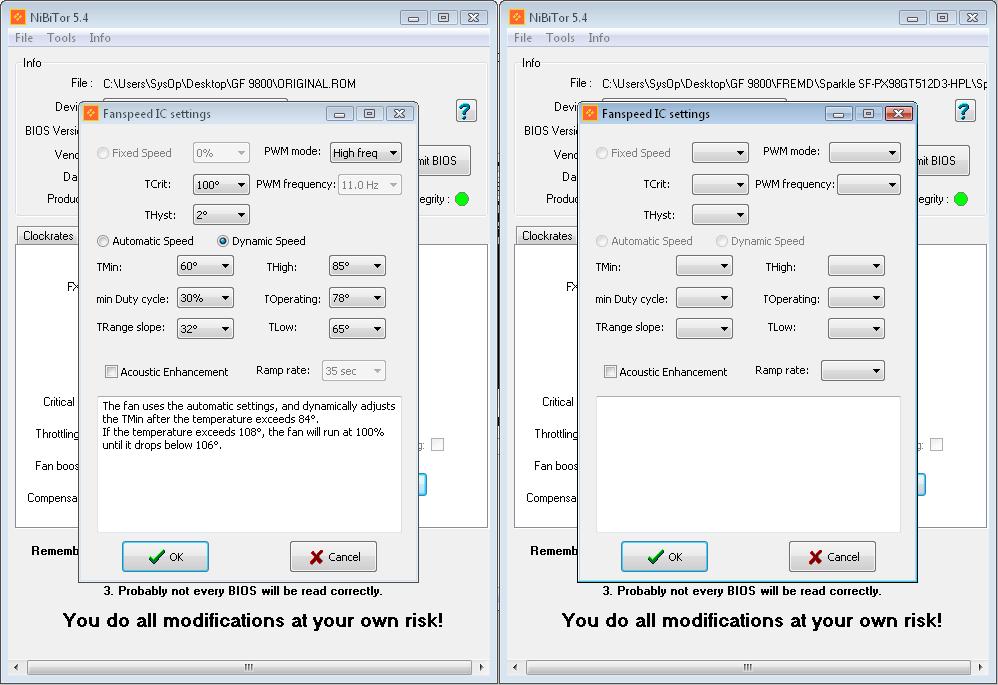Open the empty THigh dropdown in right dialog
The image size is (998, 685).
[856, 266]
